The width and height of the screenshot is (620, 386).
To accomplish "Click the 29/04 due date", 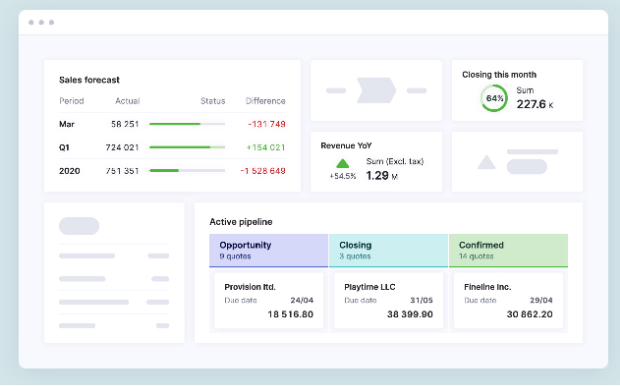I will (541, 300).
